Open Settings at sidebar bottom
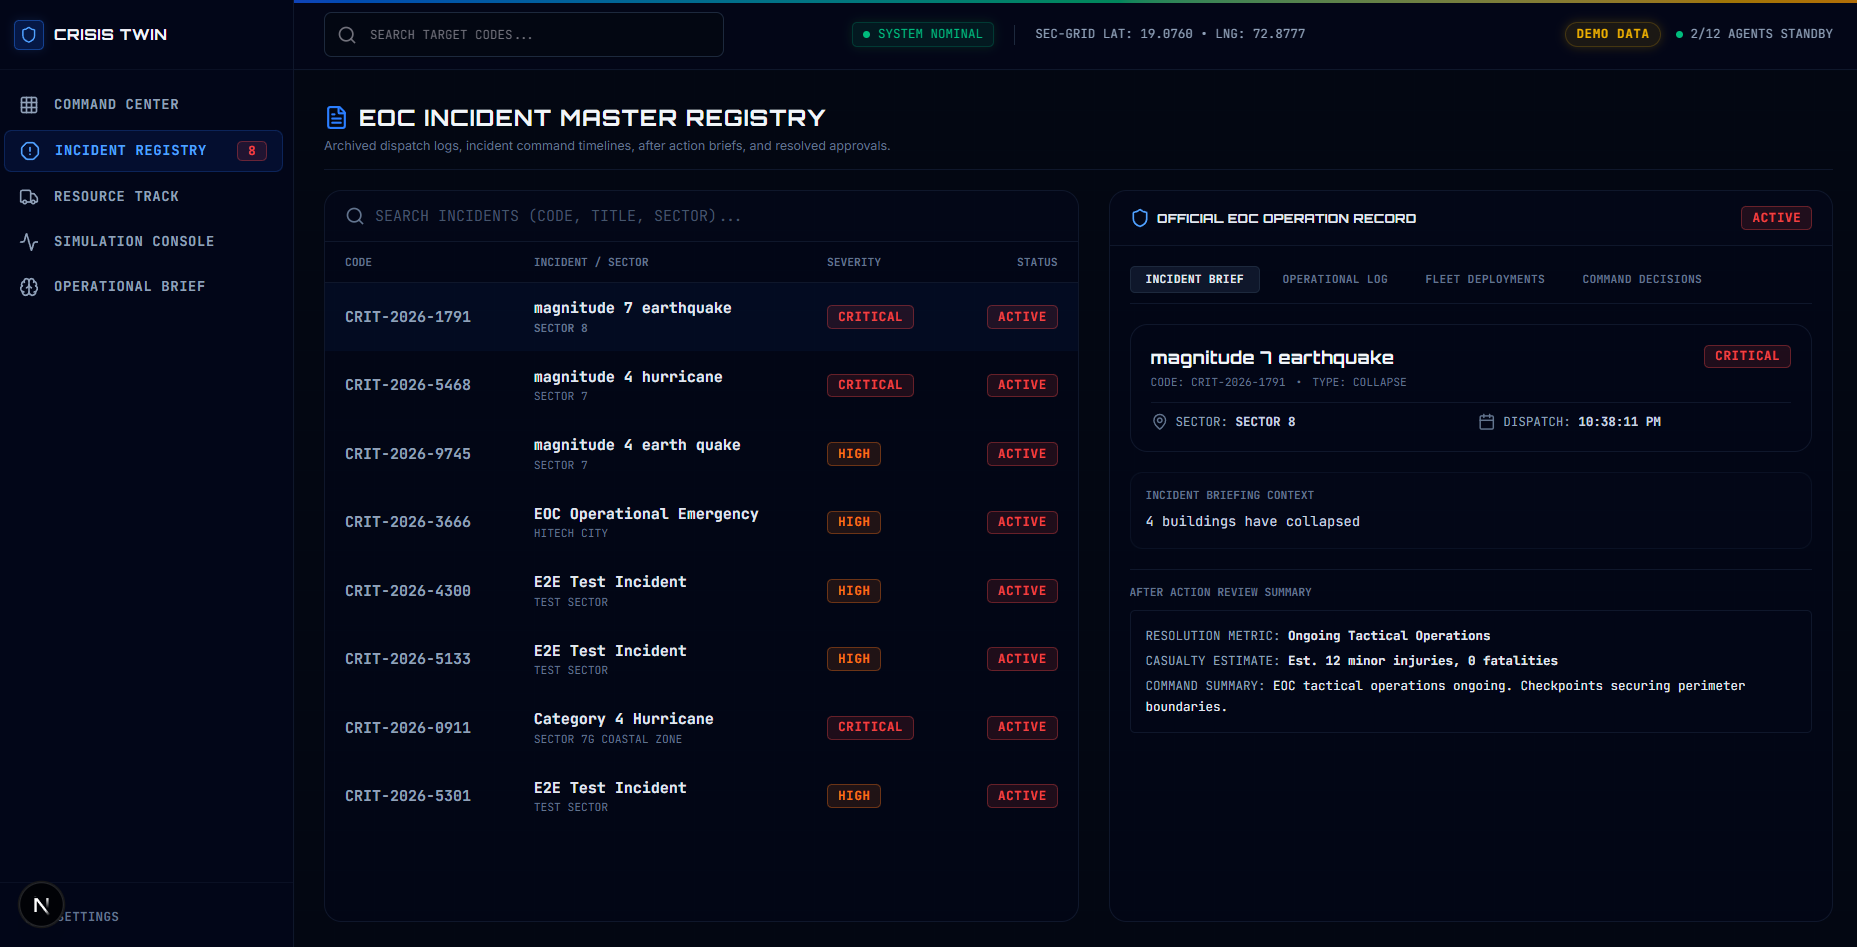 (x=89, y=917)
